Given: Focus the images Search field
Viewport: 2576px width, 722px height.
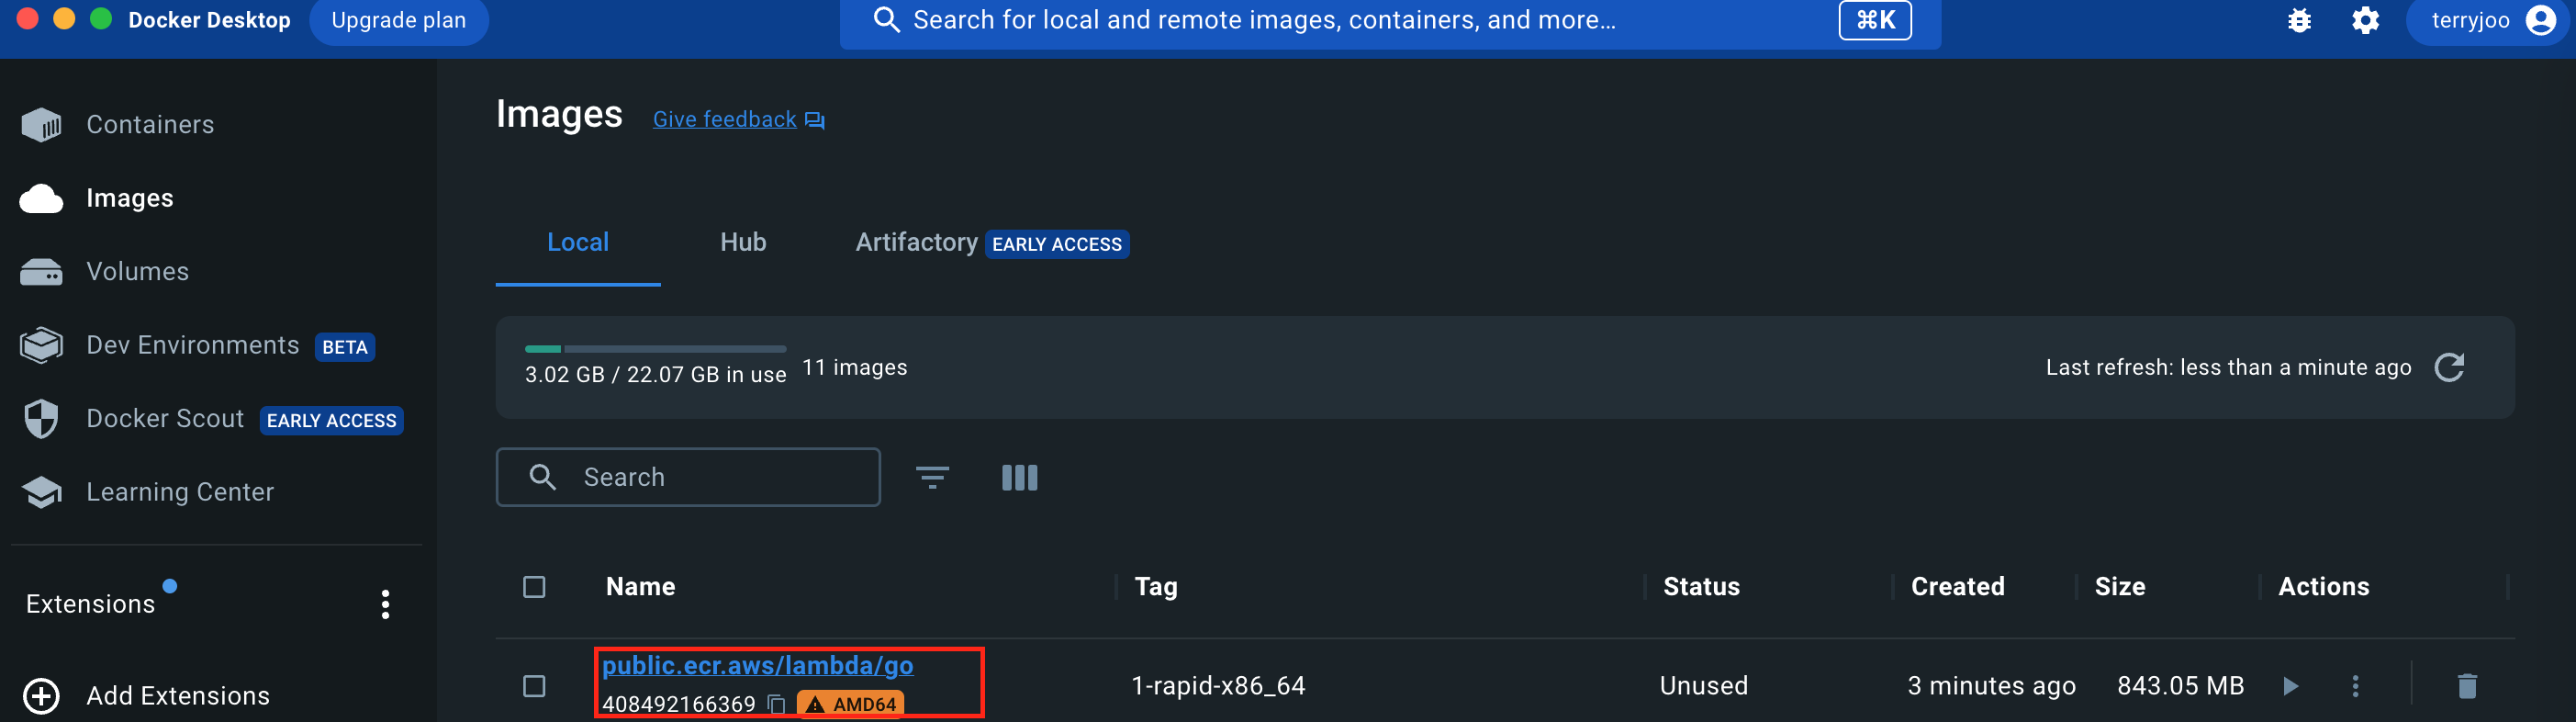Looking at the screenshot, I should pyautogui.click(x=688, y=478).
